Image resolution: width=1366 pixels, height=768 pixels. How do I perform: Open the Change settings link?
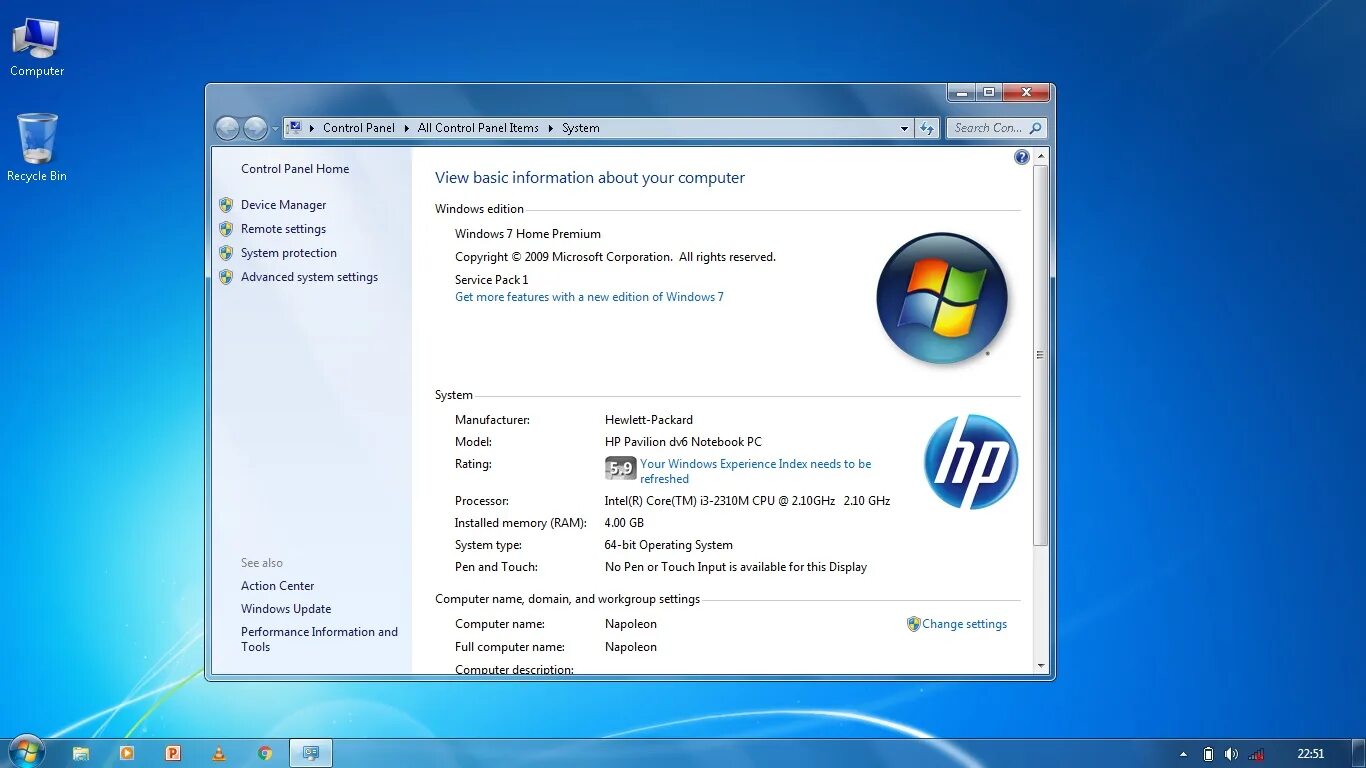point(964,623)
